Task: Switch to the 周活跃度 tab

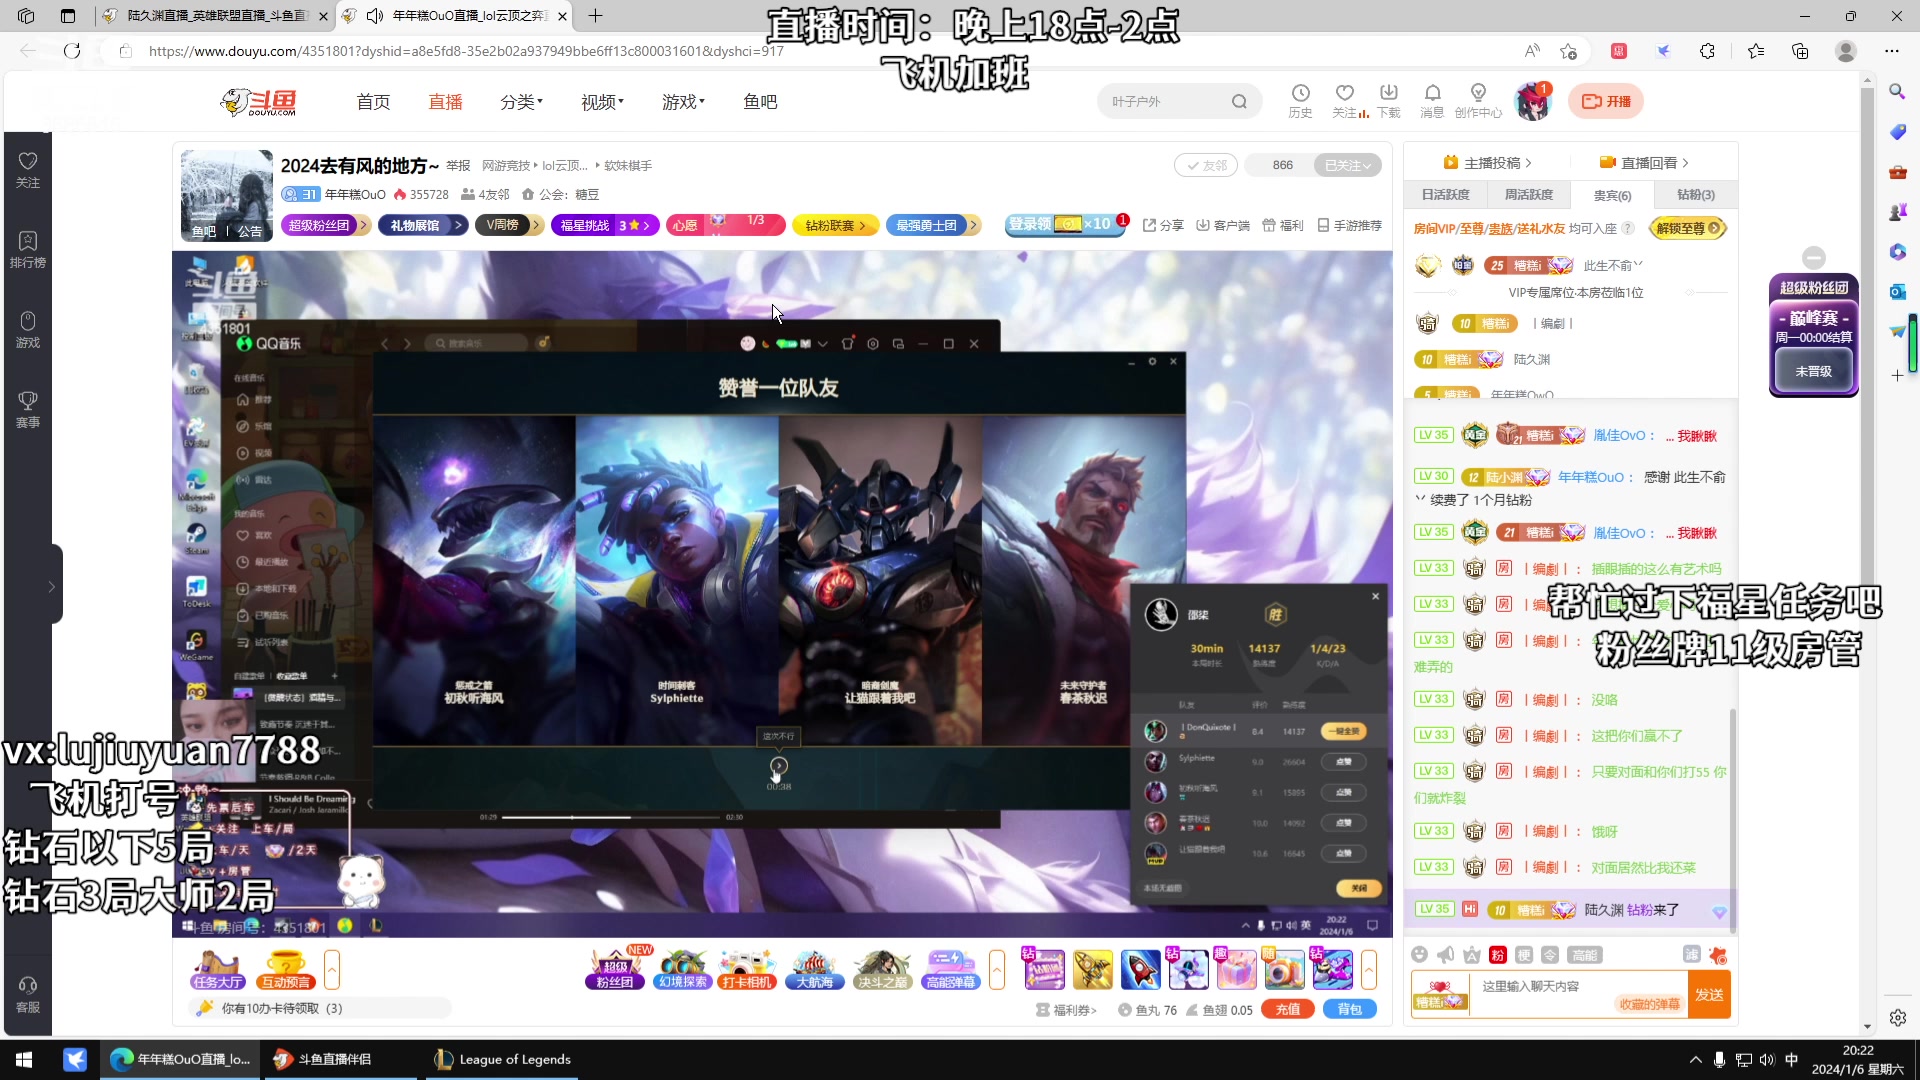Action: (x=1529, y=195)
